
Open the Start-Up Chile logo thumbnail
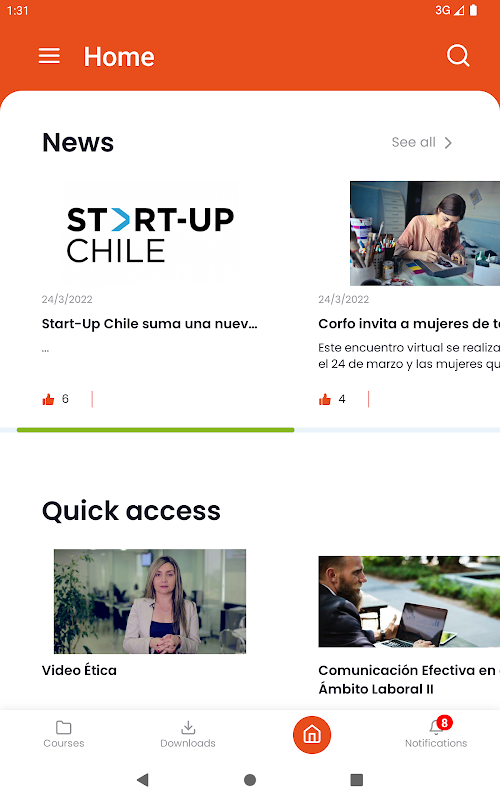pos(149,234)
